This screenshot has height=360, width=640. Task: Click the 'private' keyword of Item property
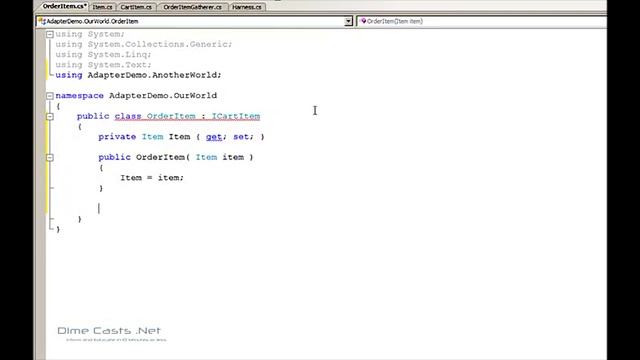(x=117, y=137)
